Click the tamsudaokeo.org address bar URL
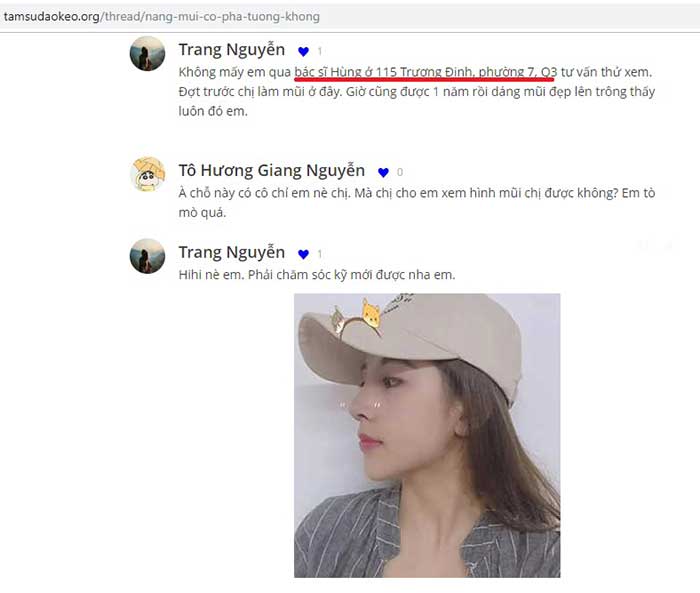 pos(162,17)
